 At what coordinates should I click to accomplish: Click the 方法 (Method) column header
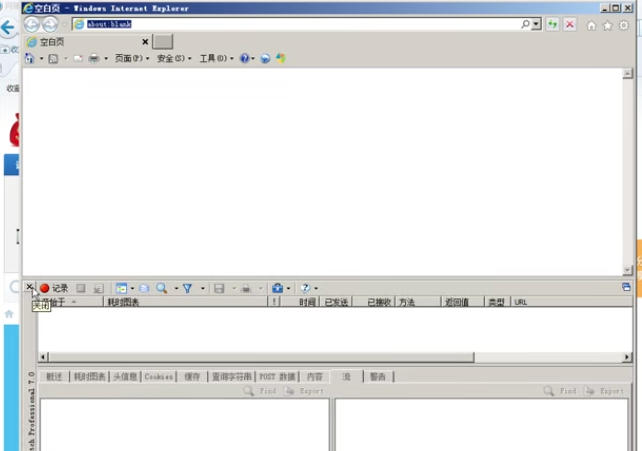(x=406, y=302)
